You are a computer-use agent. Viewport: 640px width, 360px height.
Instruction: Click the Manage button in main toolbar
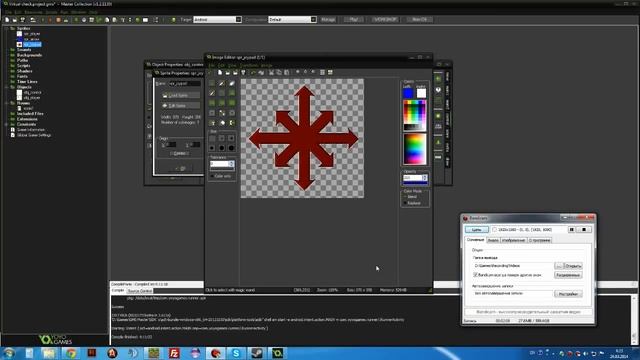(328, 20)
